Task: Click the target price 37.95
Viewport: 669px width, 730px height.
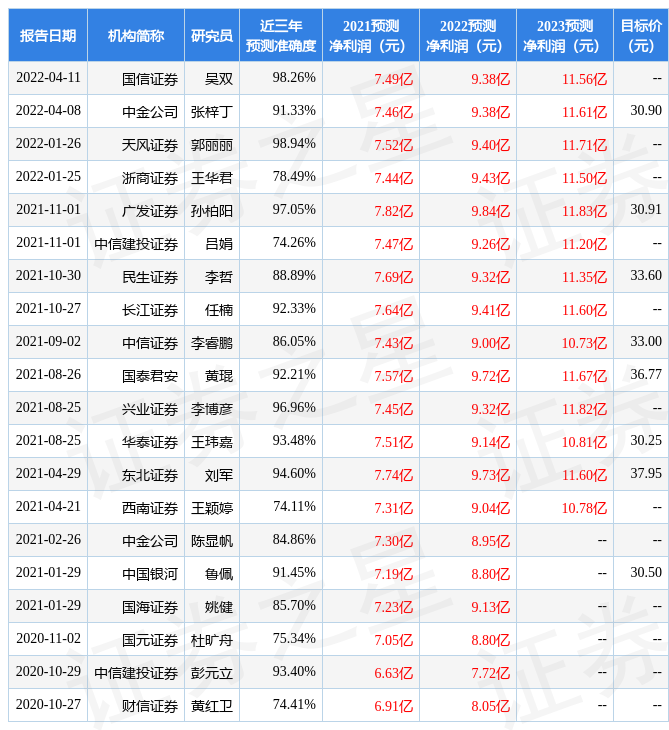Action: (646, 474)
